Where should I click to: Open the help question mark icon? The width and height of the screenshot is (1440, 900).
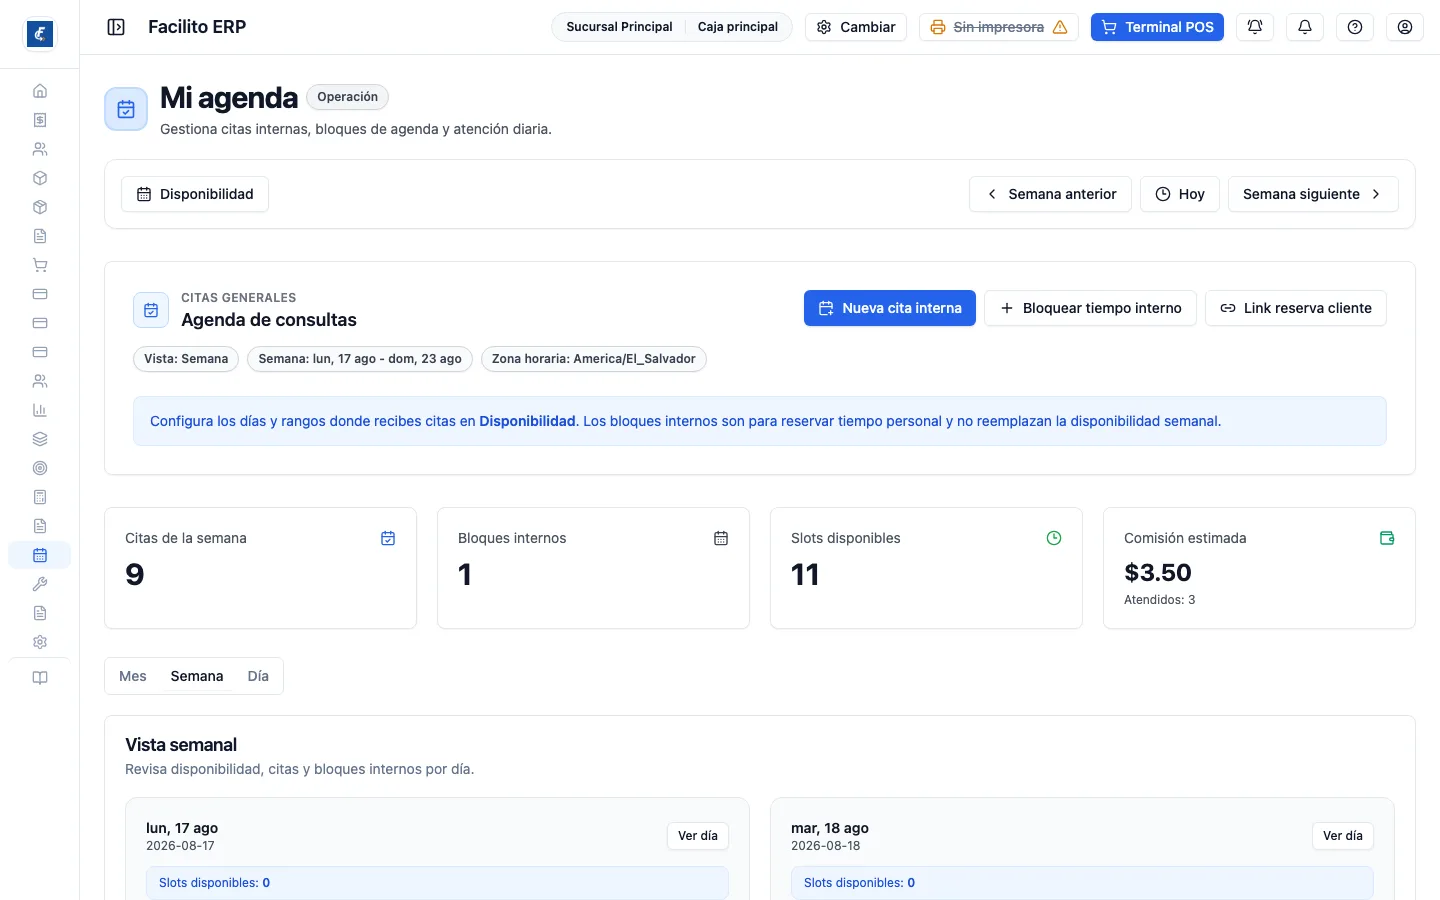[x=1355, y=27]
